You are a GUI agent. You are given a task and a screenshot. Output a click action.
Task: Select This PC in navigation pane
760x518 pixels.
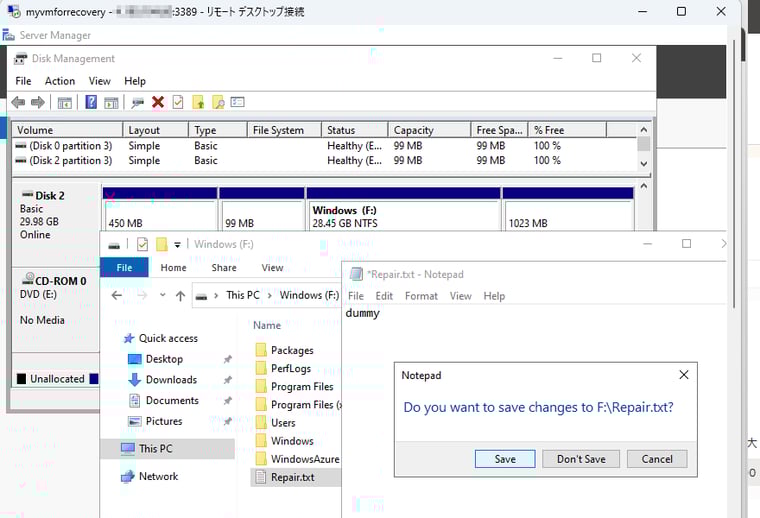(167, 449)
